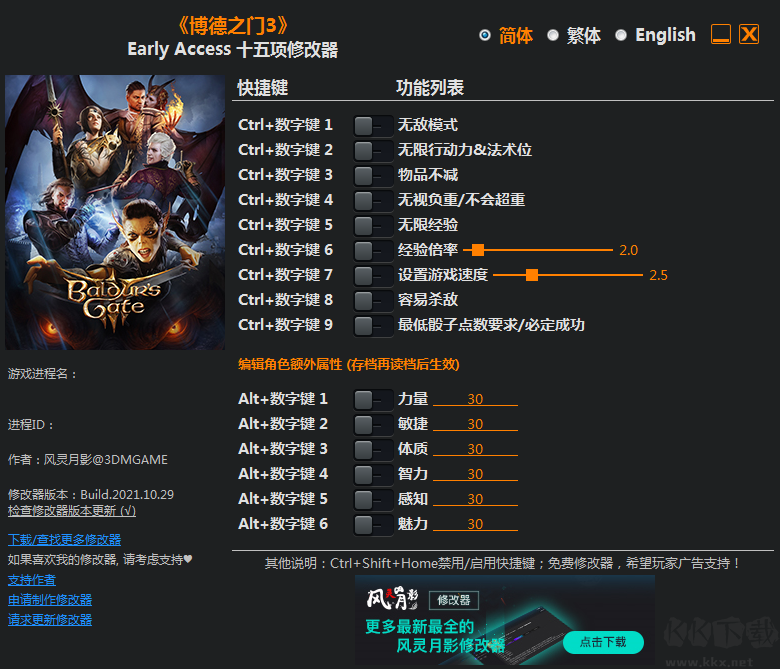Toggle 无敌模式 invincibility switch
This screenshot has height=669, width=780.
373,126
